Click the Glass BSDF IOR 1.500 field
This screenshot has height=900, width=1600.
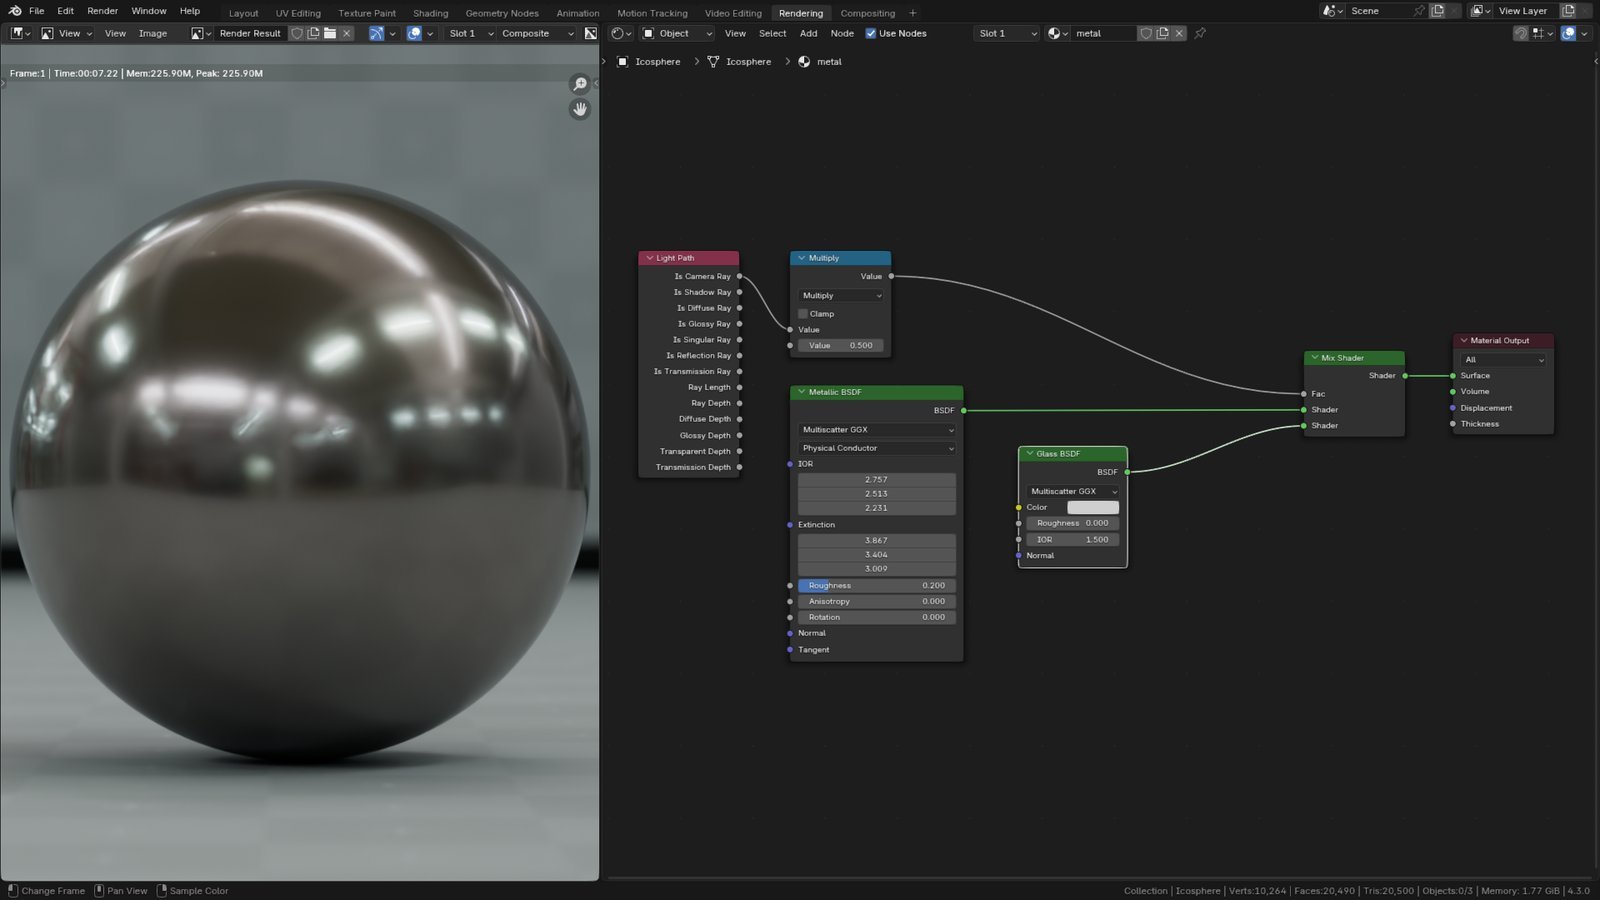pos(1073,539)
